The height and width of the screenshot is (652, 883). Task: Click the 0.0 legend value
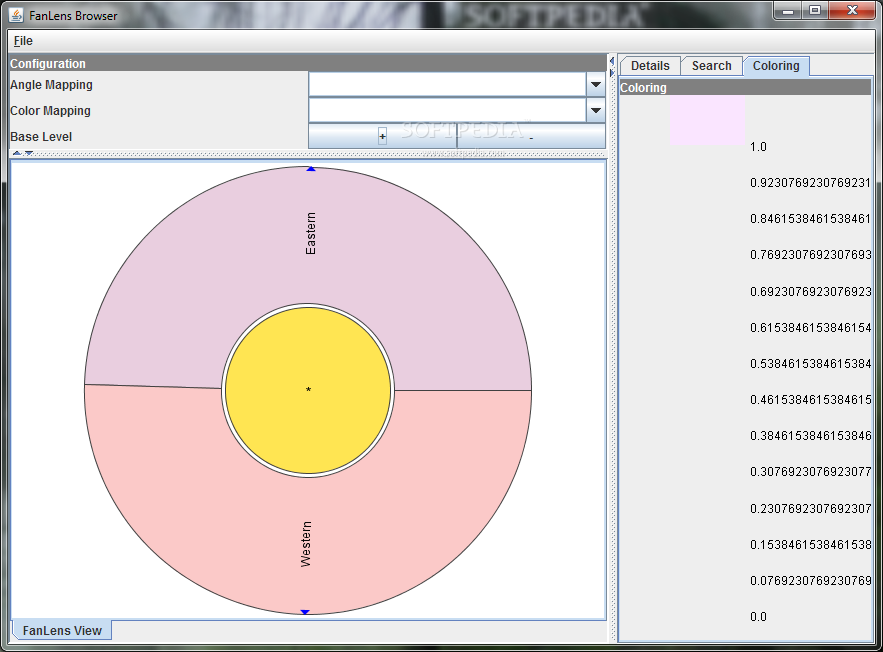point(758,617)
